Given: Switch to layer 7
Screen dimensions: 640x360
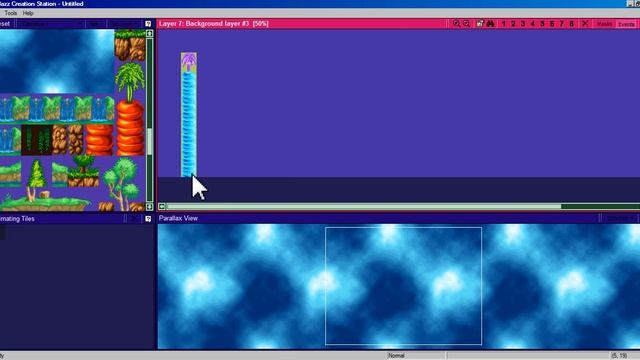Looking at the screenshot, I should coord(562,24).
